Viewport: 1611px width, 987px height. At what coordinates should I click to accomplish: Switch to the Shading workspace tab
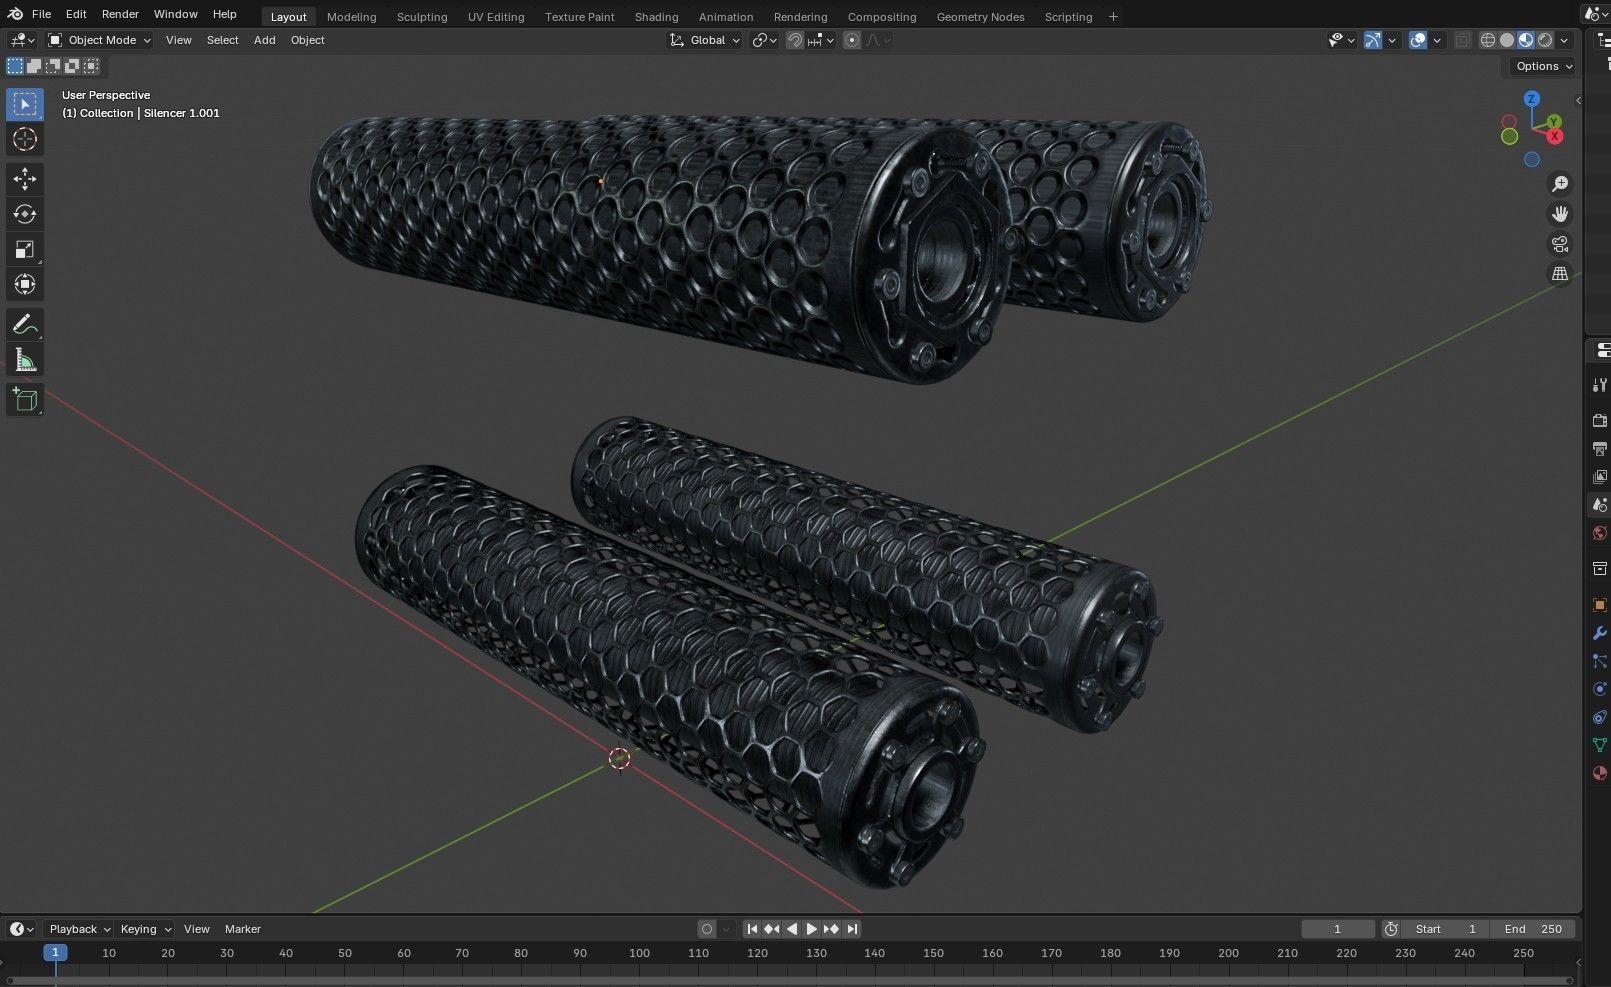pos(656,17)
